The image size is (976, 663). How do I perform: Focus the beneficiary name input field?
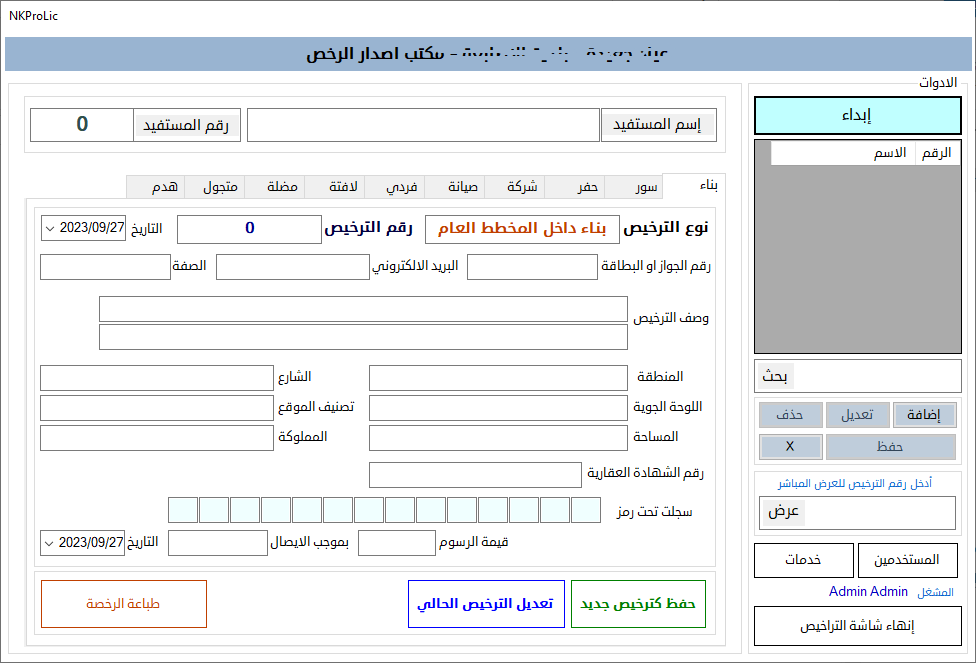coord(423,125)
